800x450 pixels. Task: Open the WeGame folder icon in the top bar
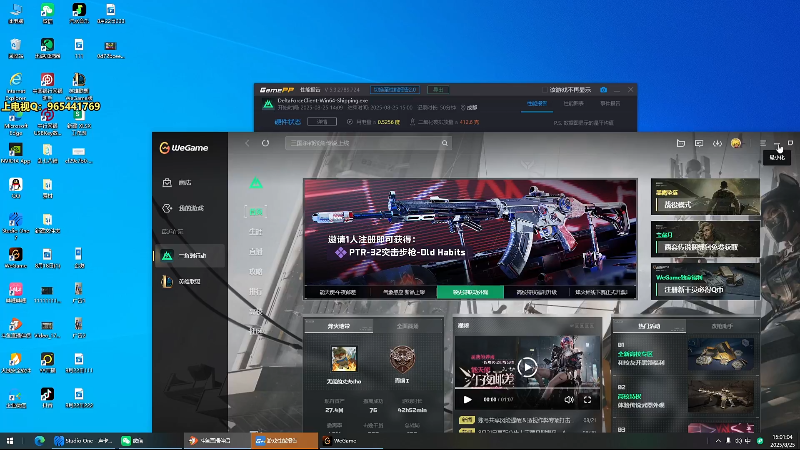pos(681,143)
